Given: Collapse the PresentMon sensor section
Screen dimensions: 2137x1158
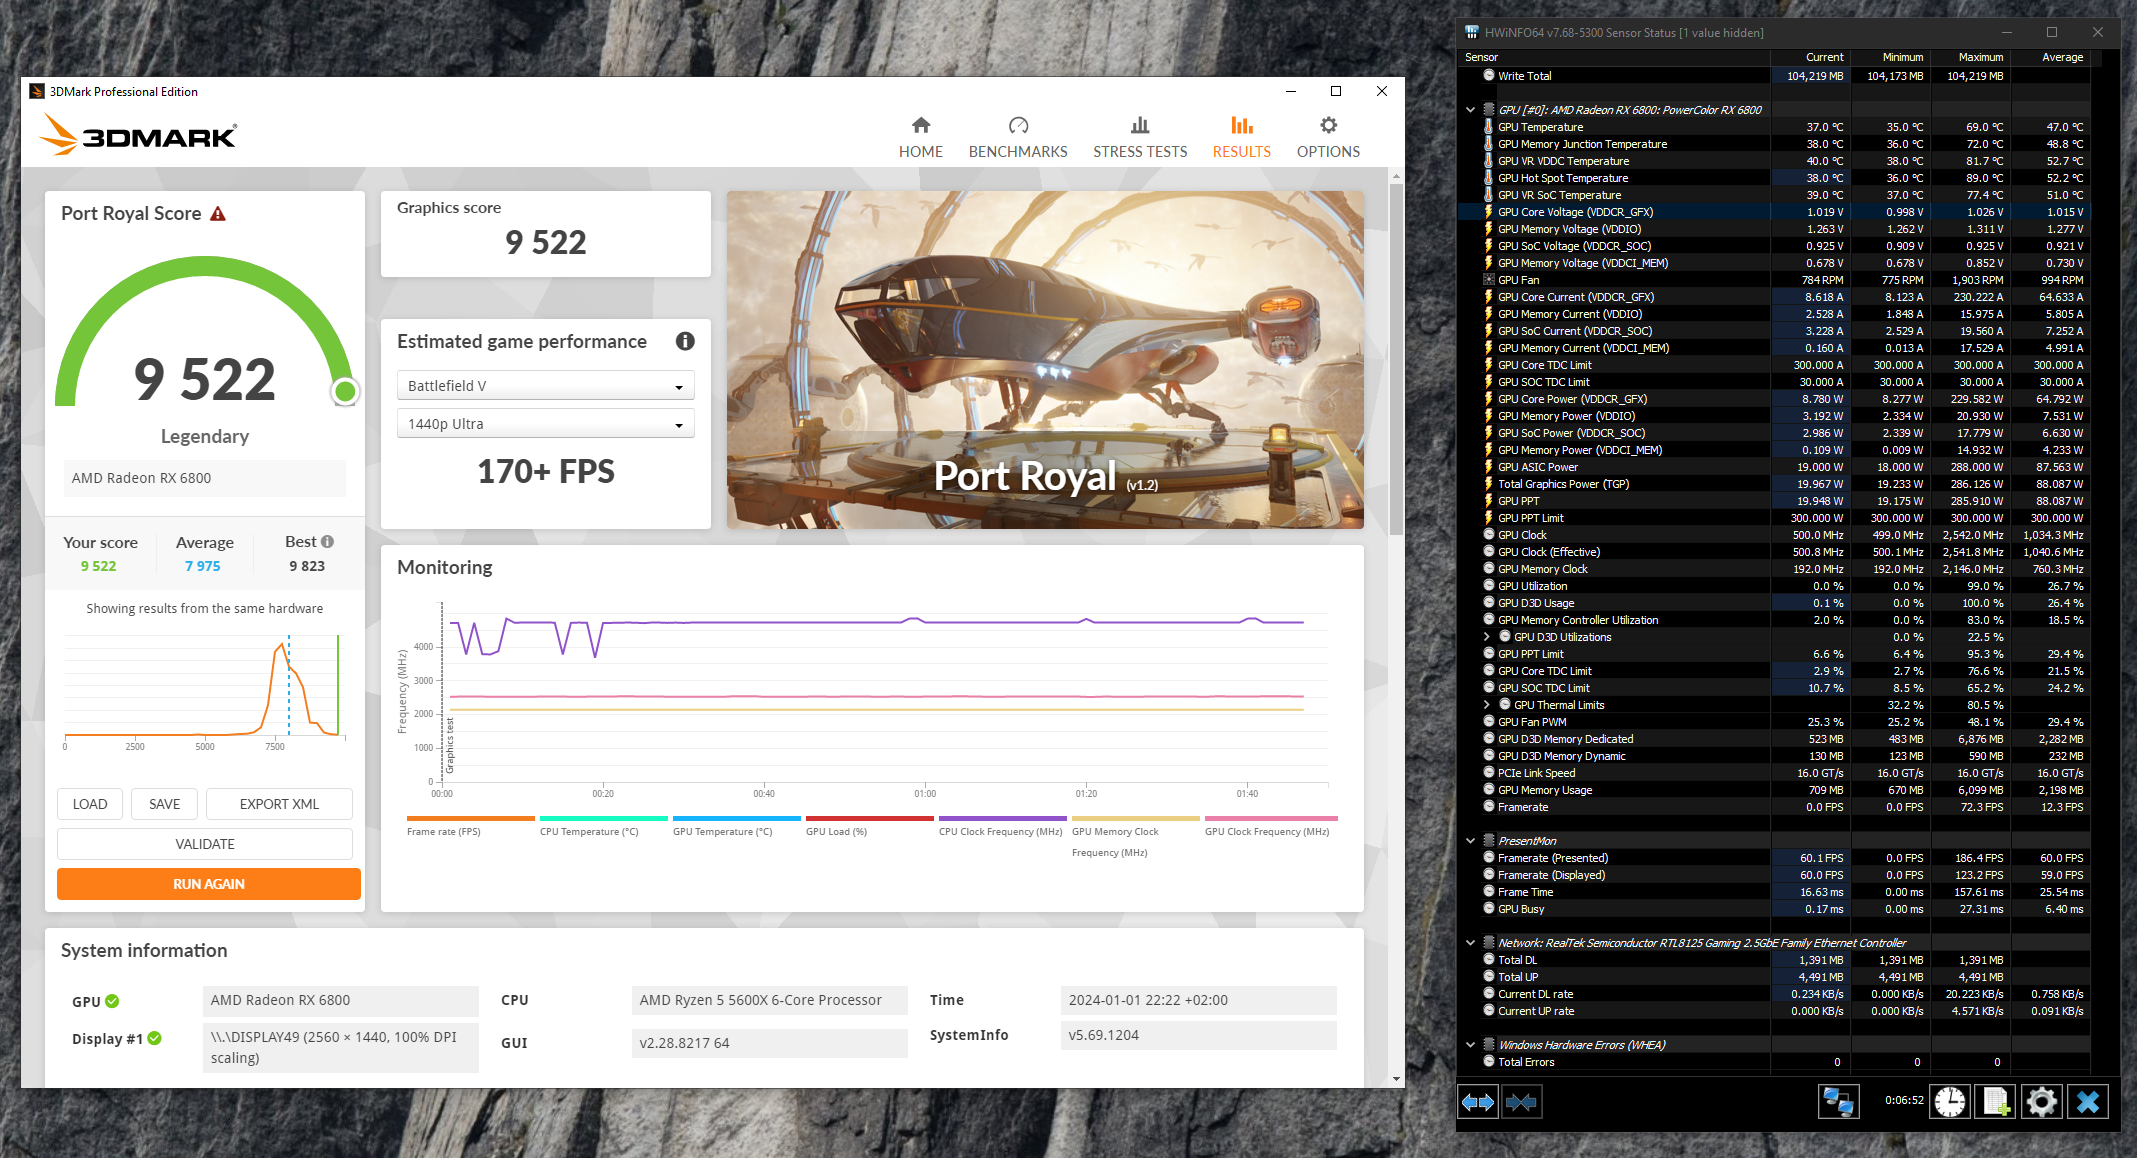Looking at the screenshot, I should tap(1470, 841).
